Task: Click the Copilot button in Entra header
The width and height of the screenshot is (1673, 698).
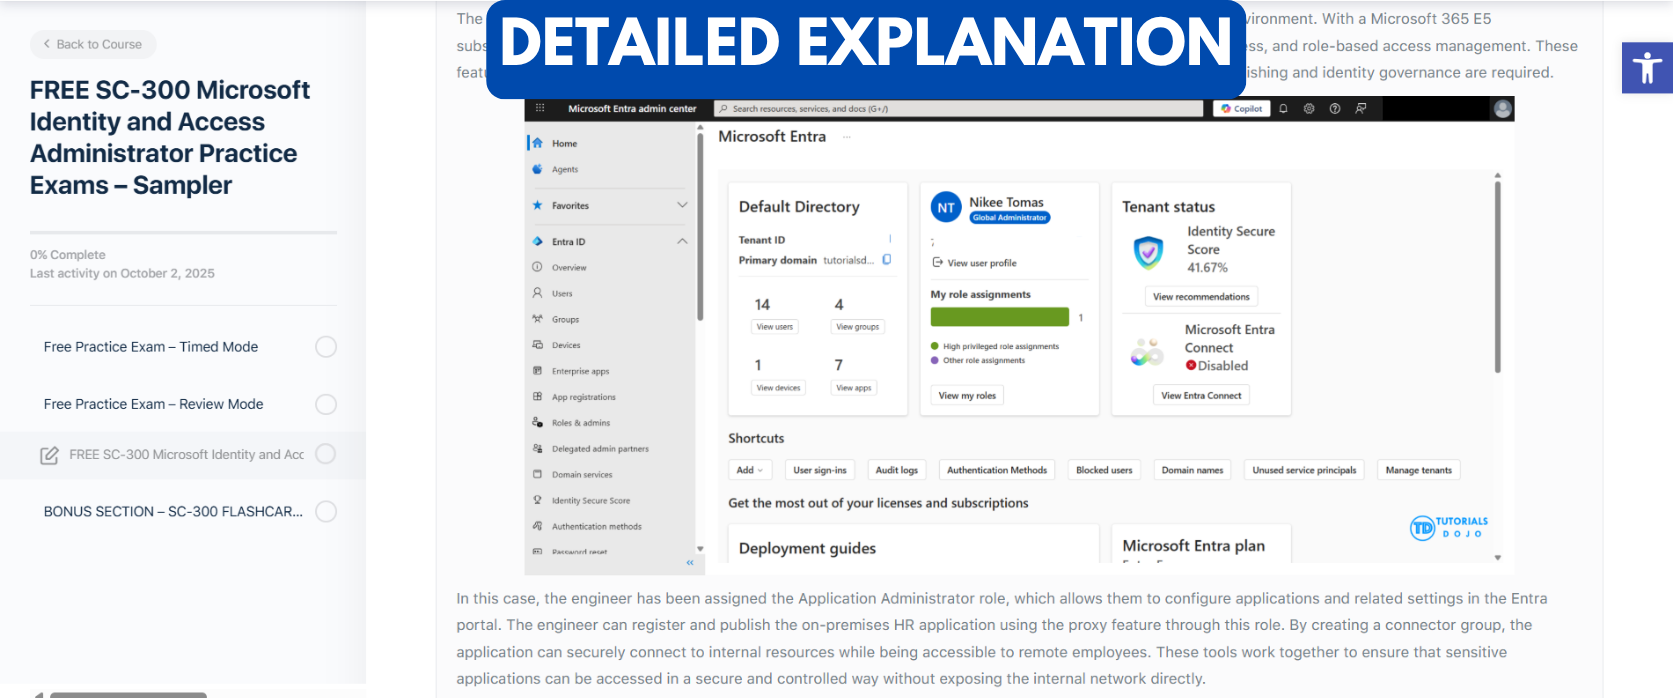Action: pyautogui.click(x=1241, y=108)
